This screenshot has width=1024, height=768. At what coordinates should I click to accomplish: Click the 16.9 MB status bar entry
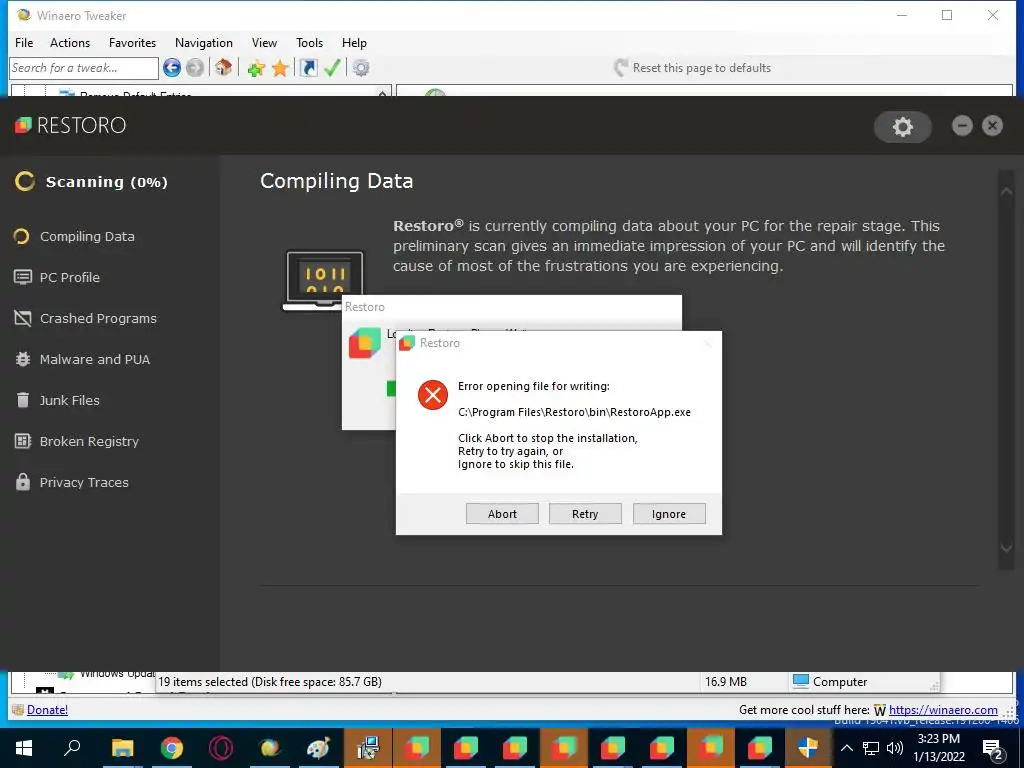pyautogui.click(x=726, y=682)
